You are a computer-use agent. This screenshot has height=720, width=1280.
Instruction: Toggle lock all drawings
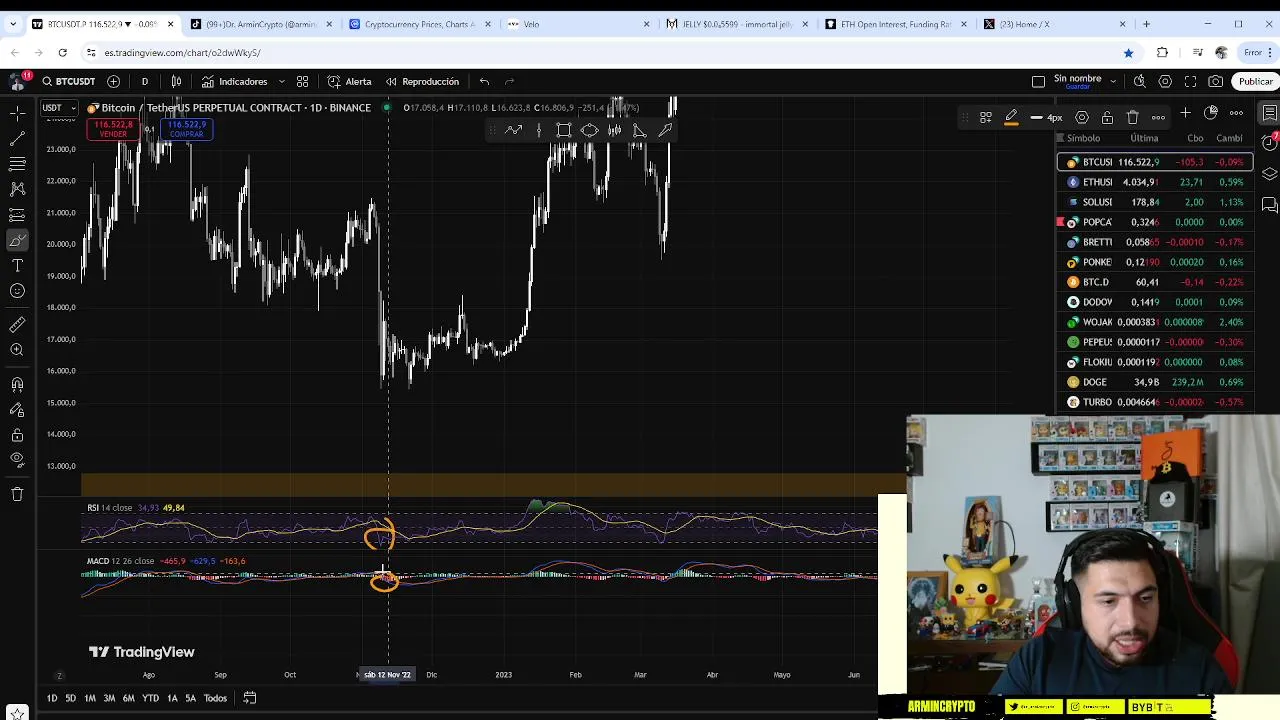point(17,435)
